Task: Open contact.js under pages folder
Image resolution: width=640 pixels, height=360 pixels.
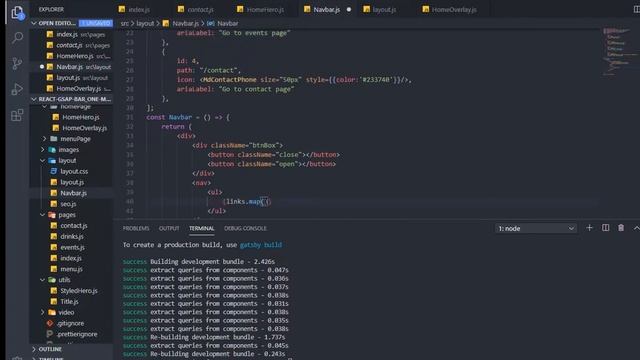Action: coord(71,225)
